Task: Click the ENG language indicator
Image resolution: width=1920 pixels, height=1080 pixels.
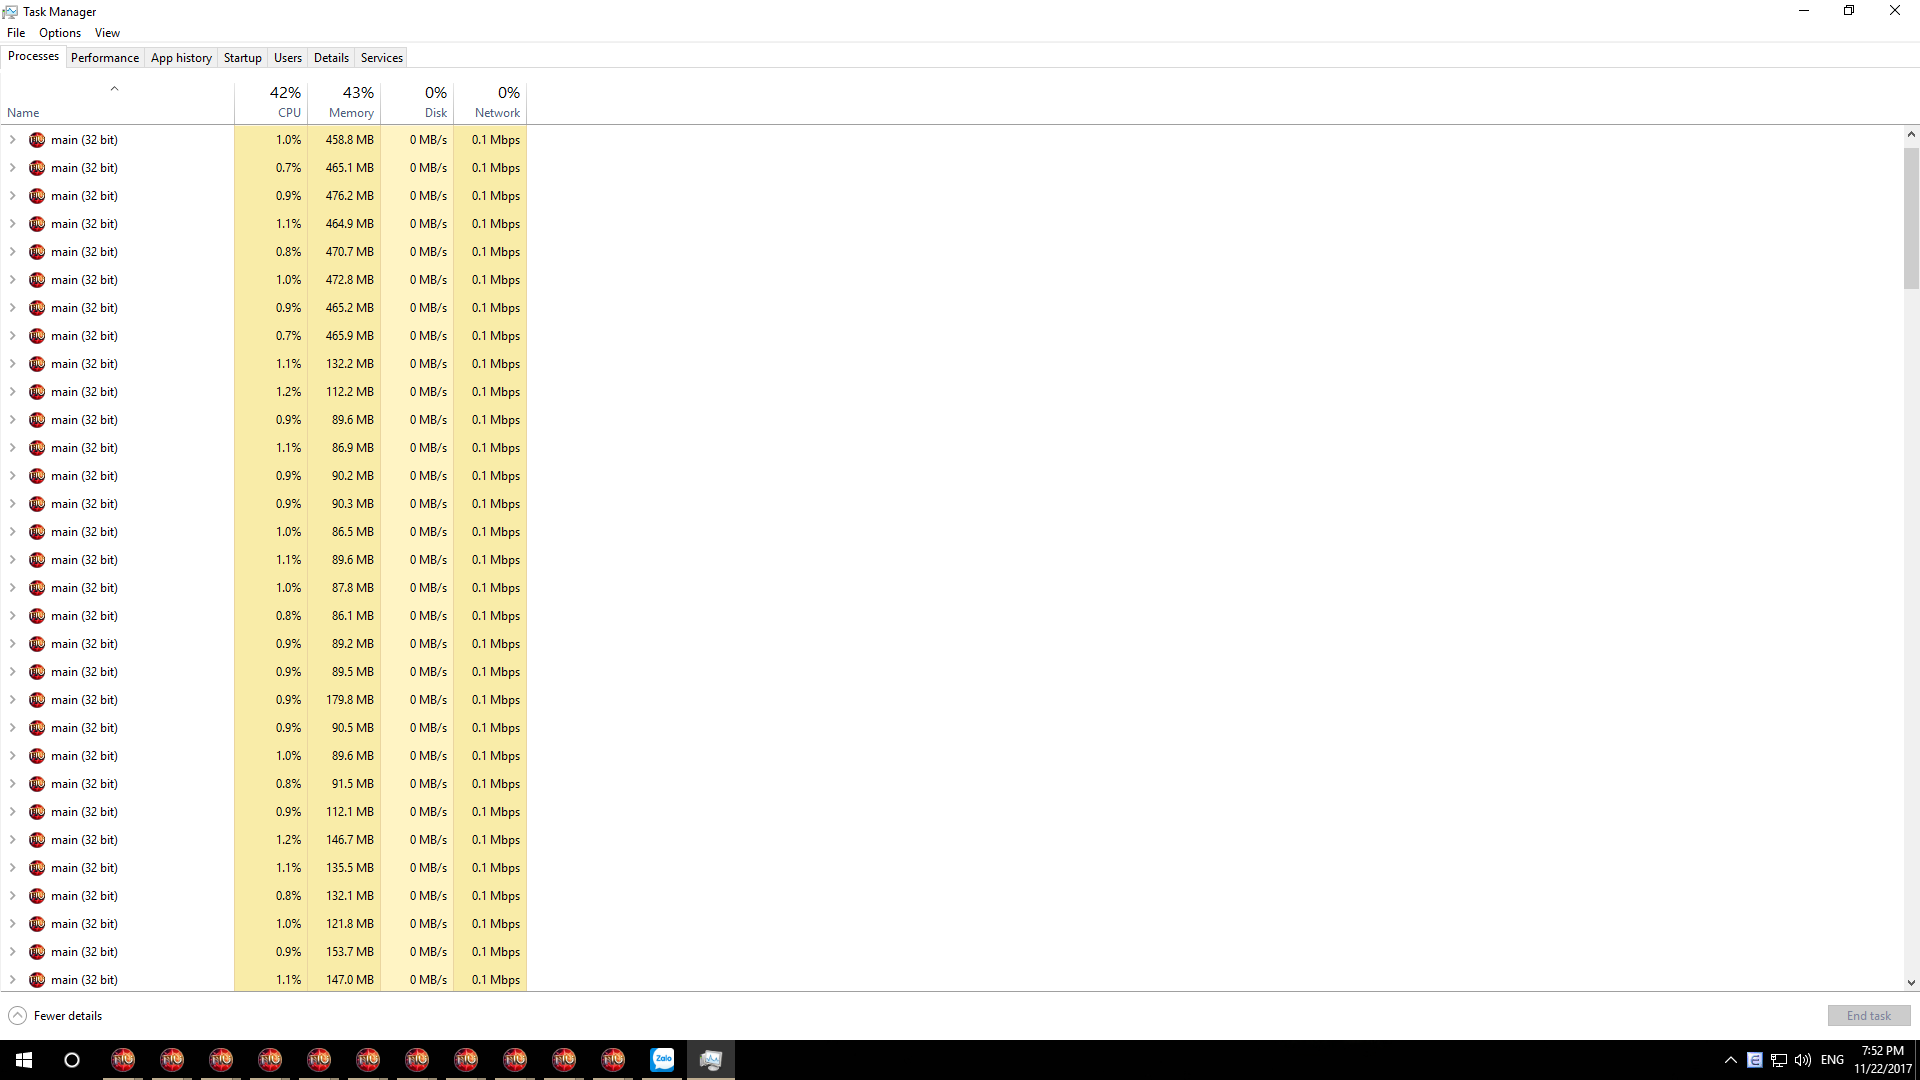Action: pos(1832,1060)
